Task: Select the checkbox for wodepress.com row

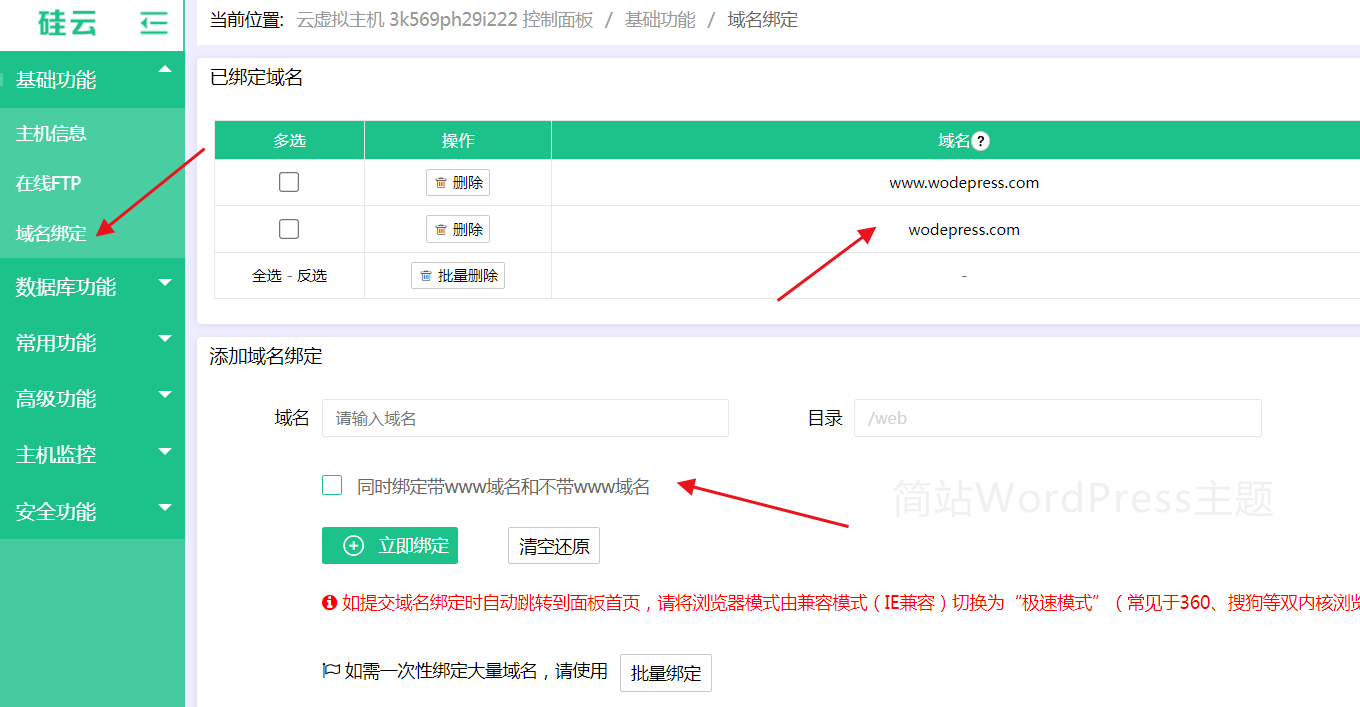Action: (289, 229)
